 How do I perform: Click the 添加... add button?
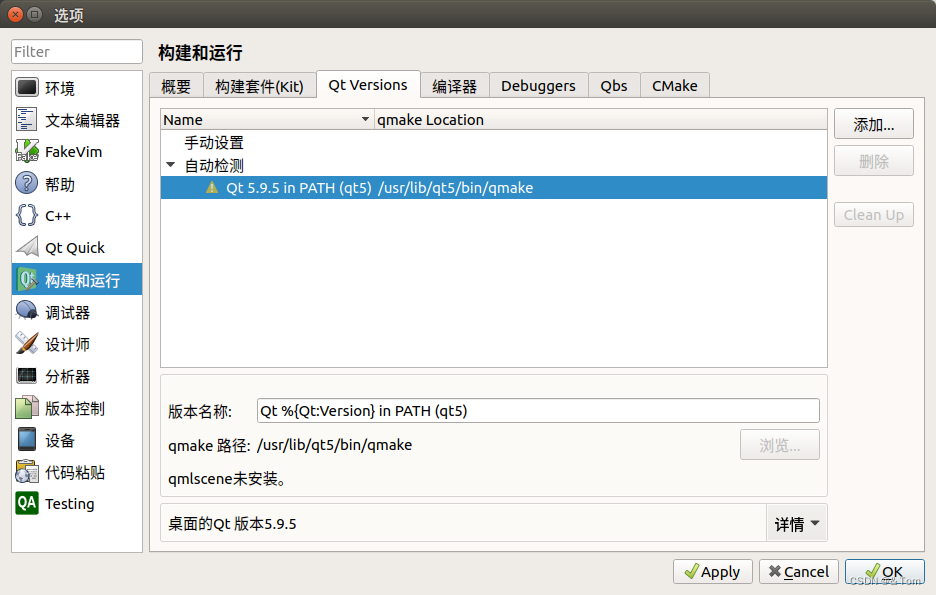874,124
